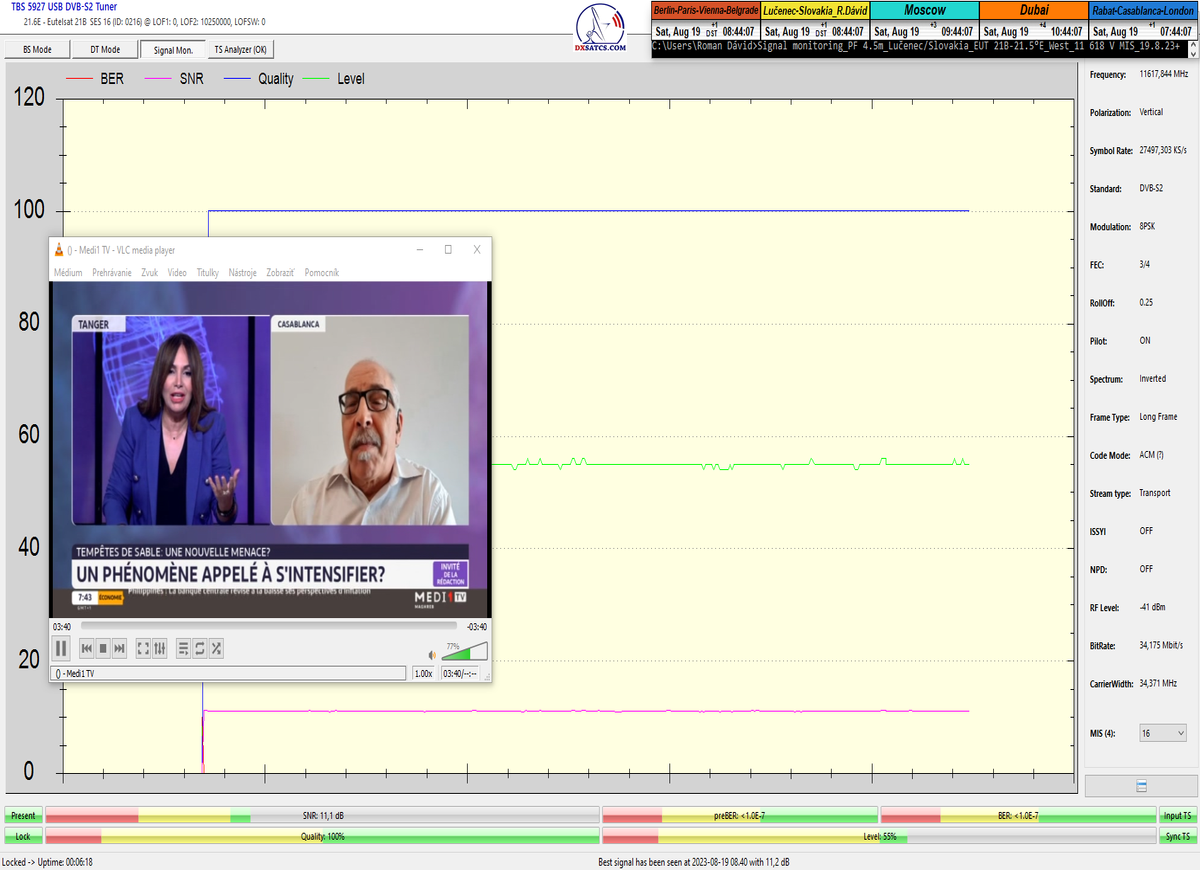The height and width of the screenshot is (870, 1200).
Task: Pause playback in VLC player
Action: (x=61, y=648)
